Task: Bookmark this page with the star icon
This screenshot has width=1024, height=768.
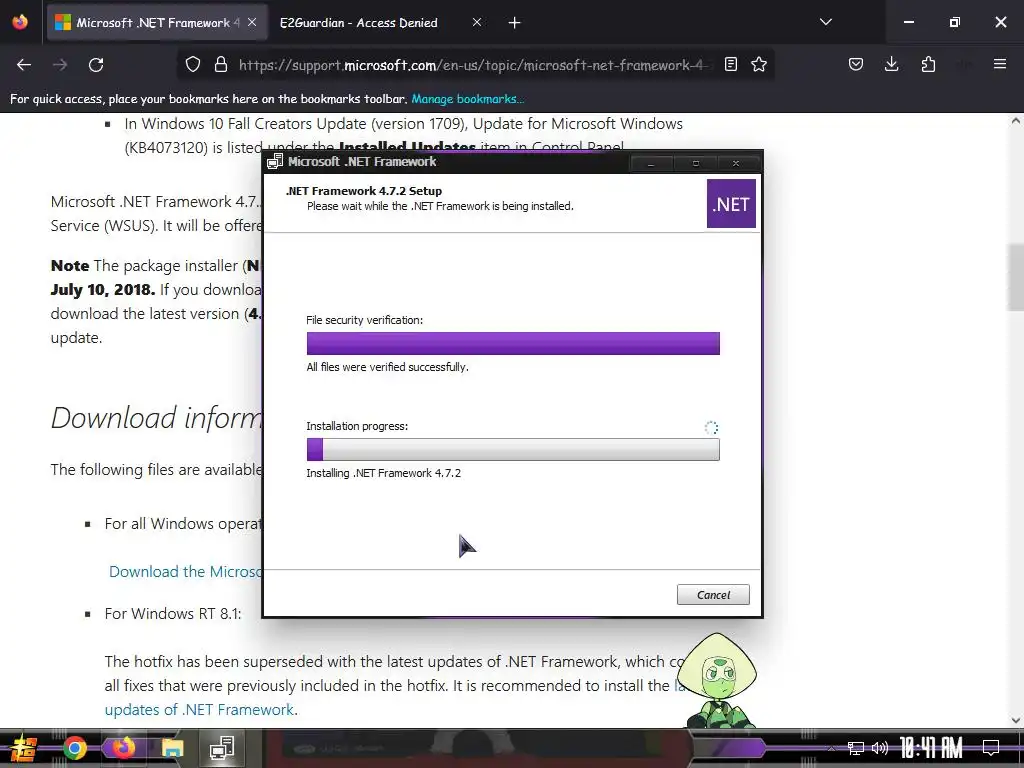Action: coord(759,64)
